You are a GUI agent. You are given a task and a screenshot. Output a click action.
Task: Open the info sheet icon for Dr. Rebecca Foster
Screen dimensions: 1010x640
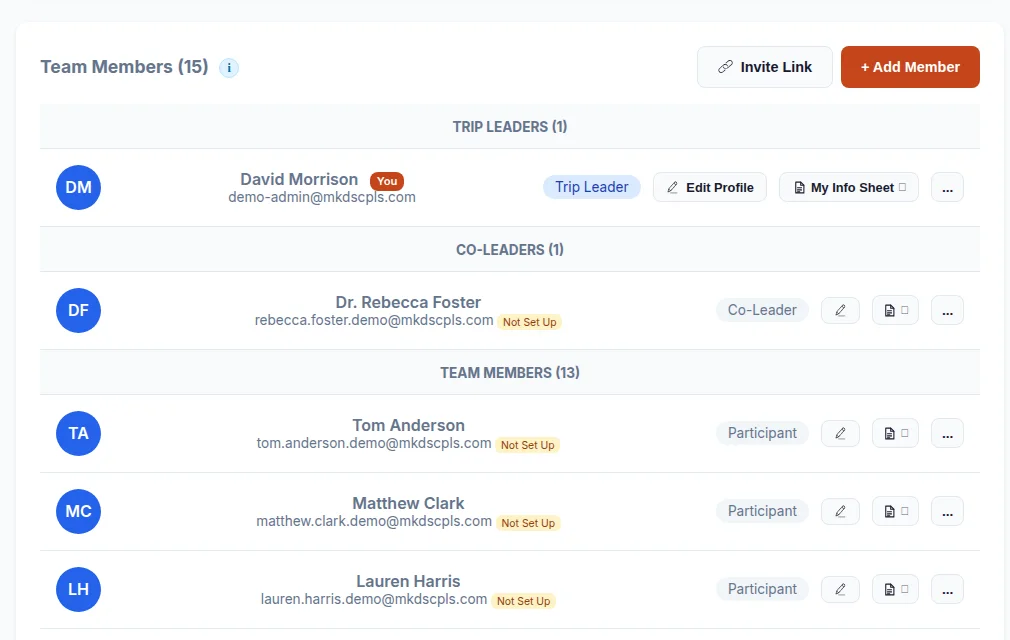click(895, 310)
